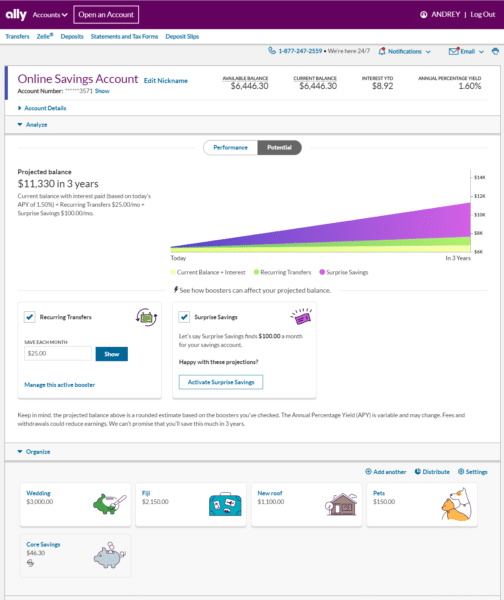Image resolution: width=504 pixels, height=600 pixels.
Task: Click the New roof house icon
Action: tap(341, 504)
